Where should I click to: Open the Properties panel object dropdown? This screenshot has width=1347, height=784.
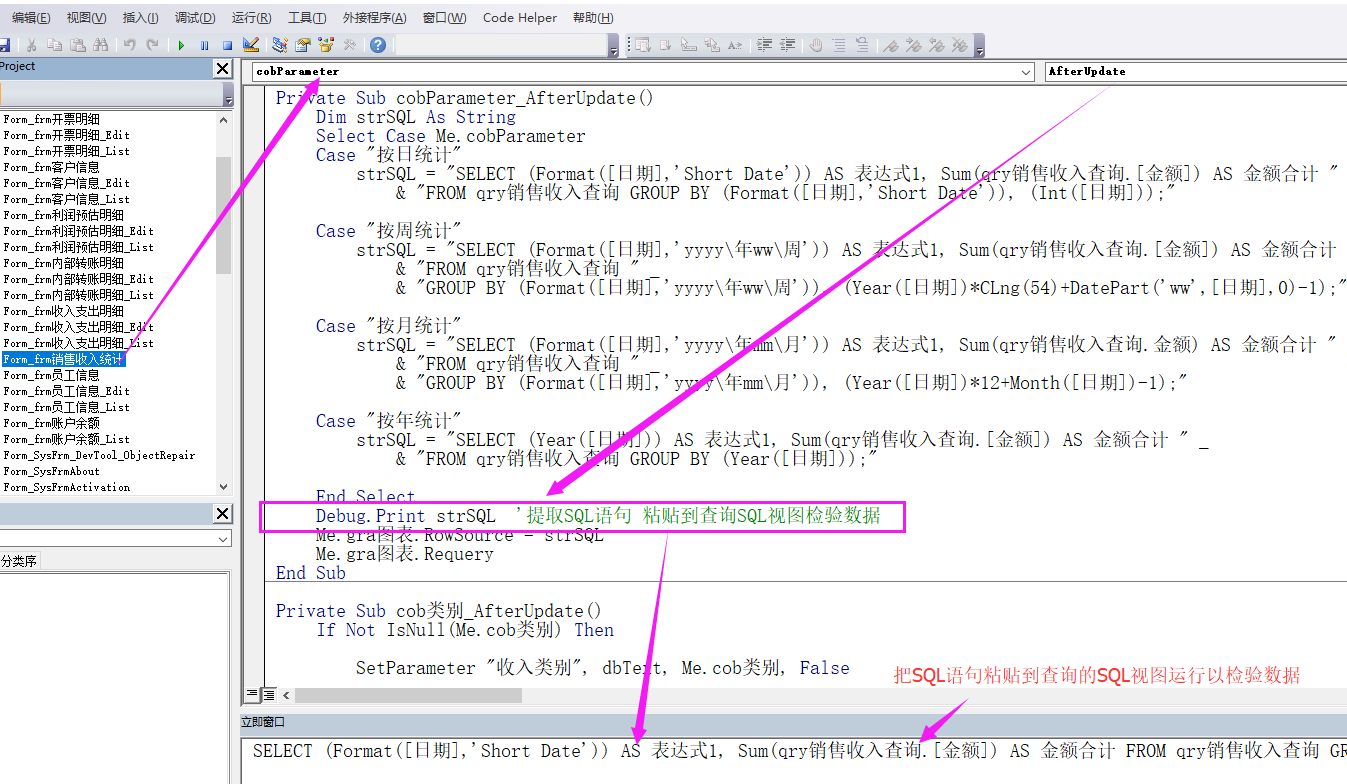tap(223, 539)
